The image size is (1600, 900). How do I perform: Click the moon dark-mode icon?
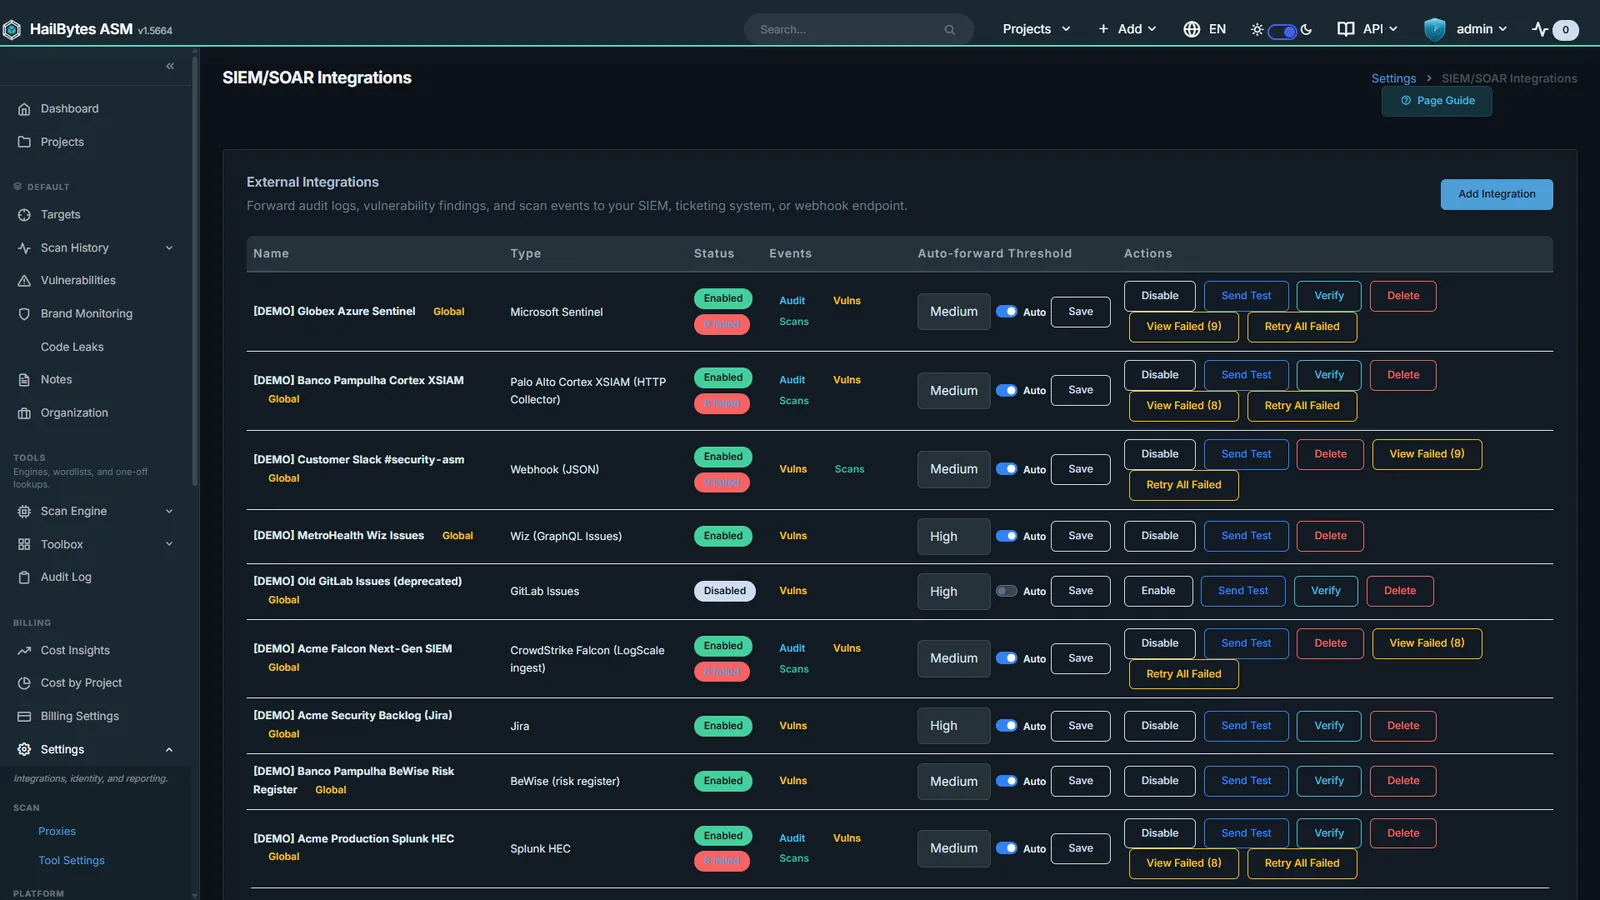click(x=1306, y=30)
